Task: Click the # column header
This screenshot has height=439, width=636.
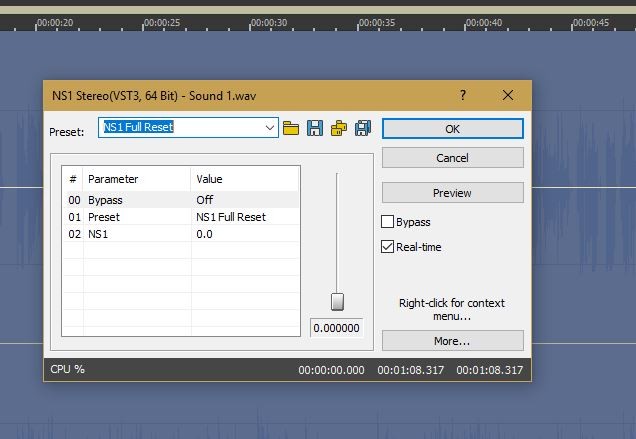Action: (x=73, y=179)
